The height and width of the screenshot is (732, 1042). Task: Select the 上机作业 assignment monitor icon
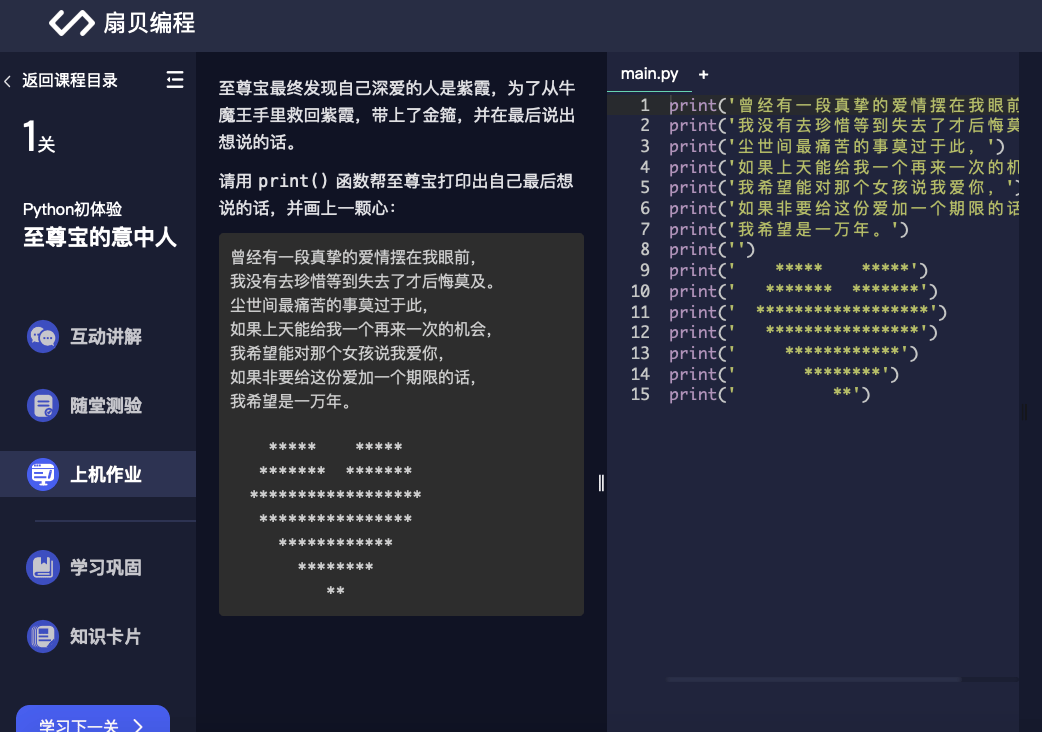(42, 475)
